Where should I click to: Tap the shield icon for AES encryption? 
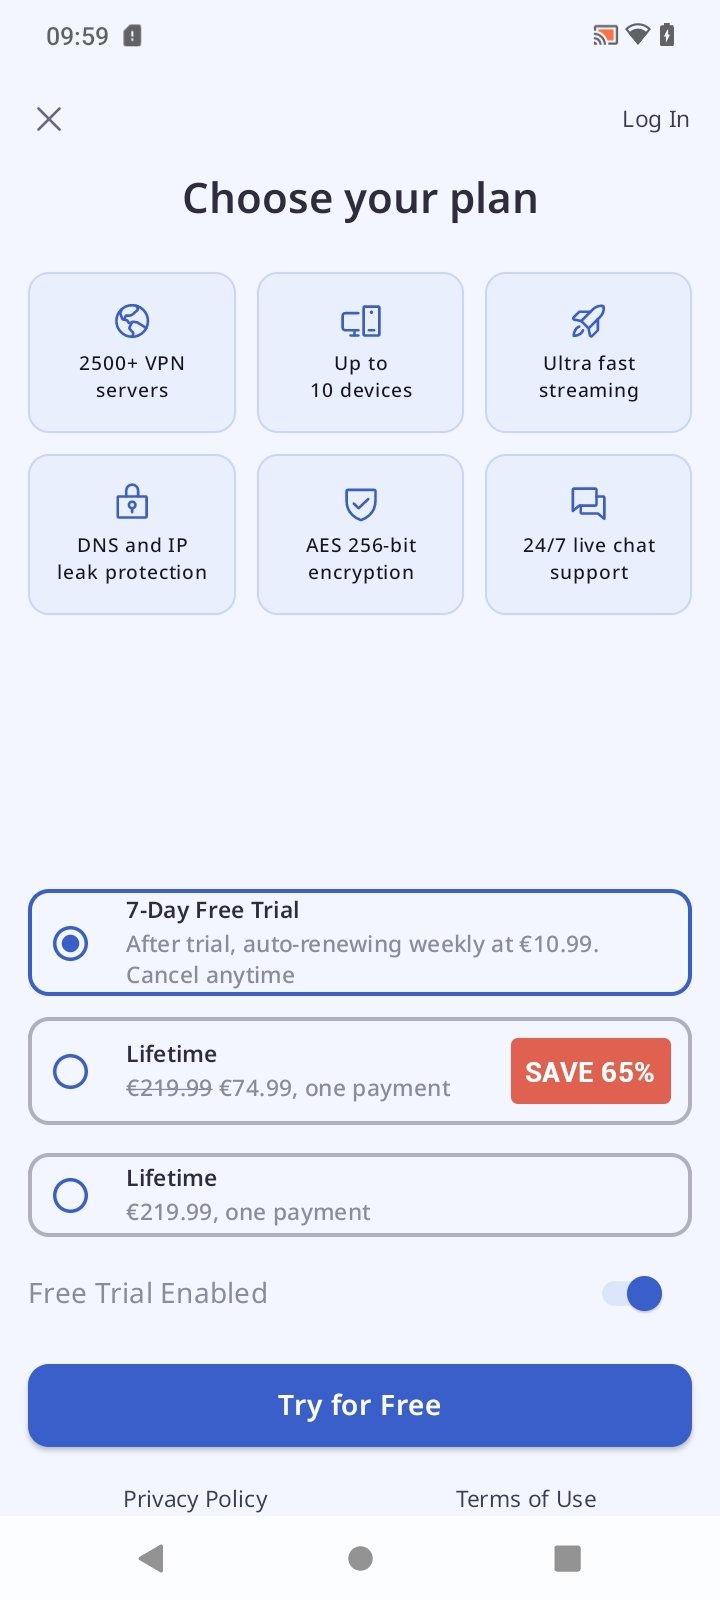361,504
